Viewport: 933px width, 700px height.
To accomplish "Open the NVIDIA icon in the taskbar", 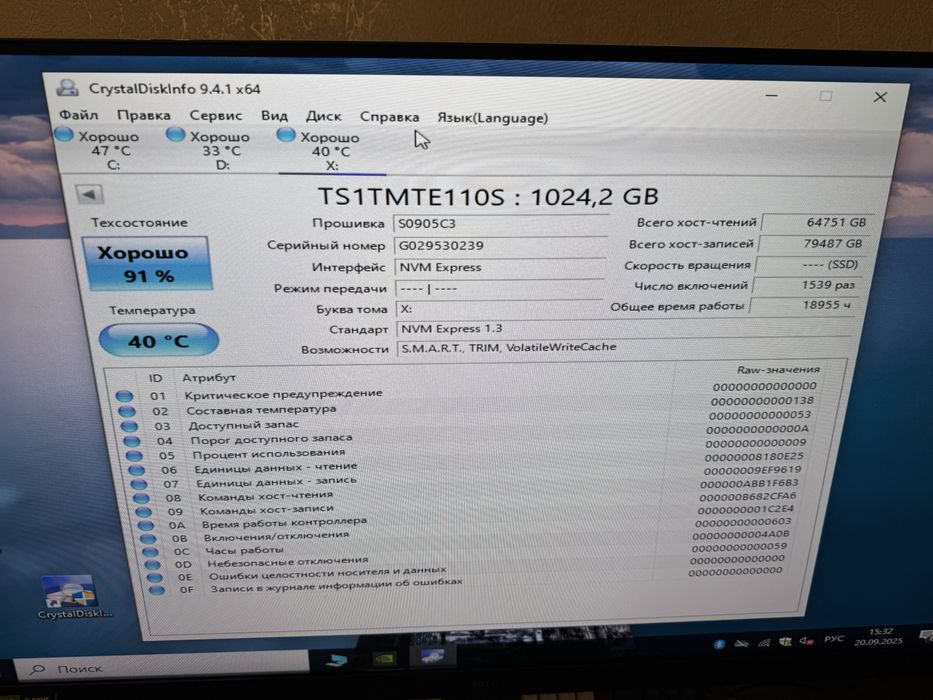I will click(384, 659).
